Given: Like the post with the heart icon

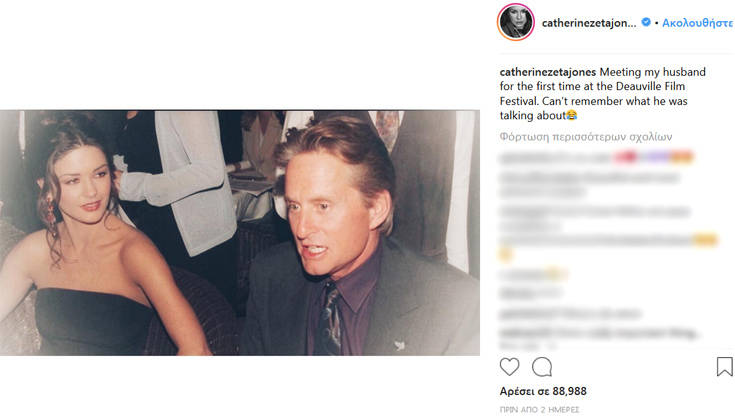Looking at the screenshot, I should coord(510,366).
